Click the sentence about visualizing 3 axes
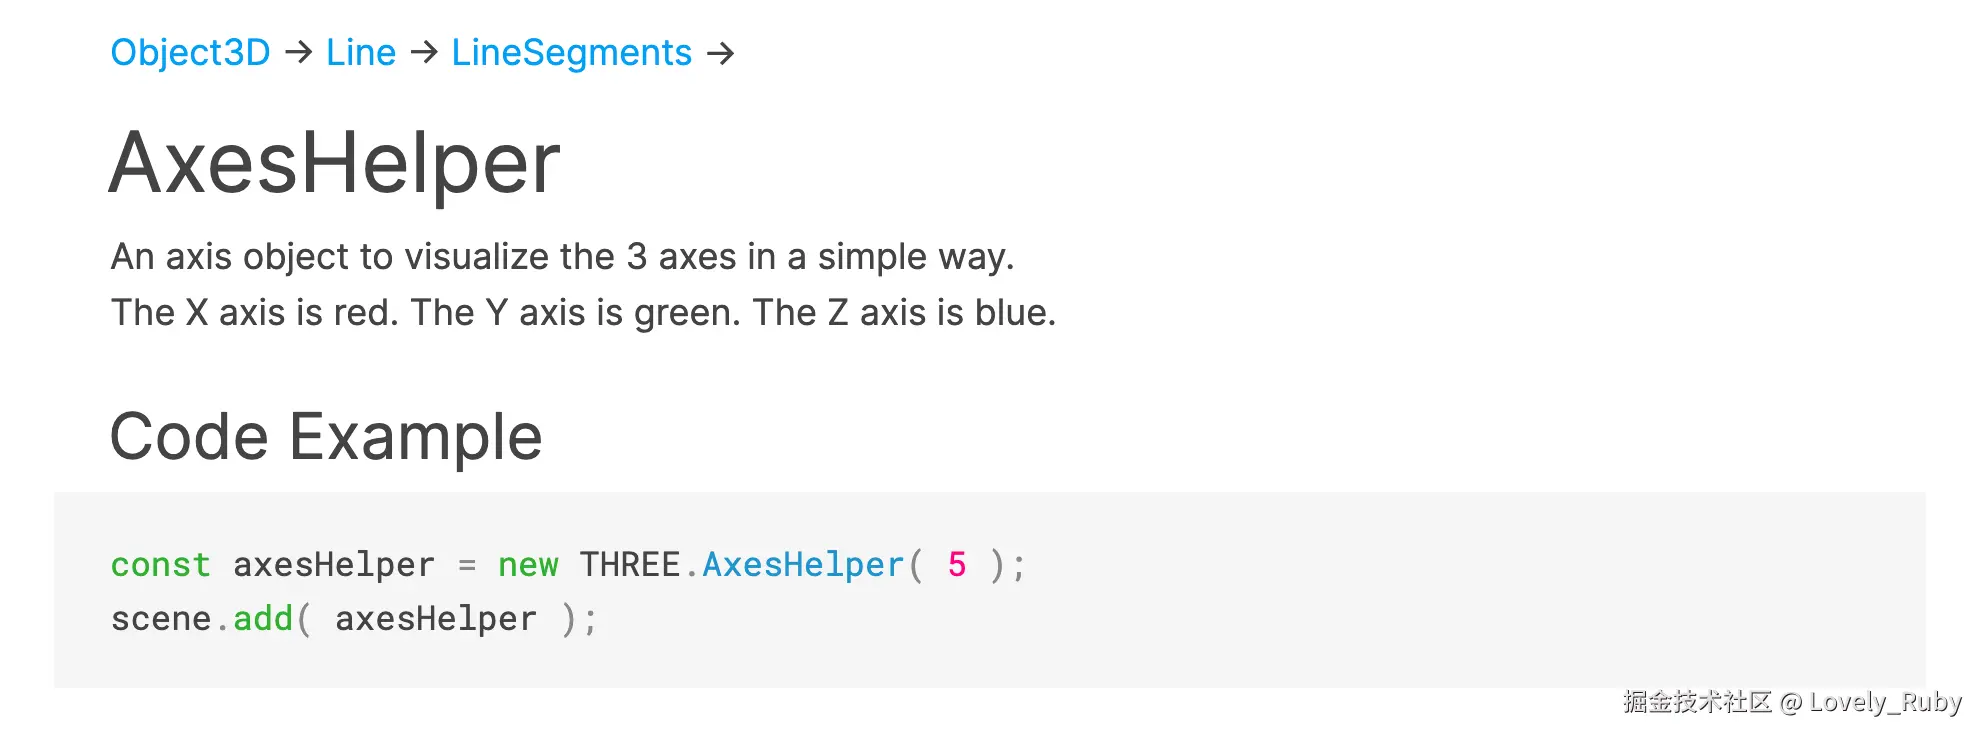This screenshot has height=738, width=1984. (562, 257)
